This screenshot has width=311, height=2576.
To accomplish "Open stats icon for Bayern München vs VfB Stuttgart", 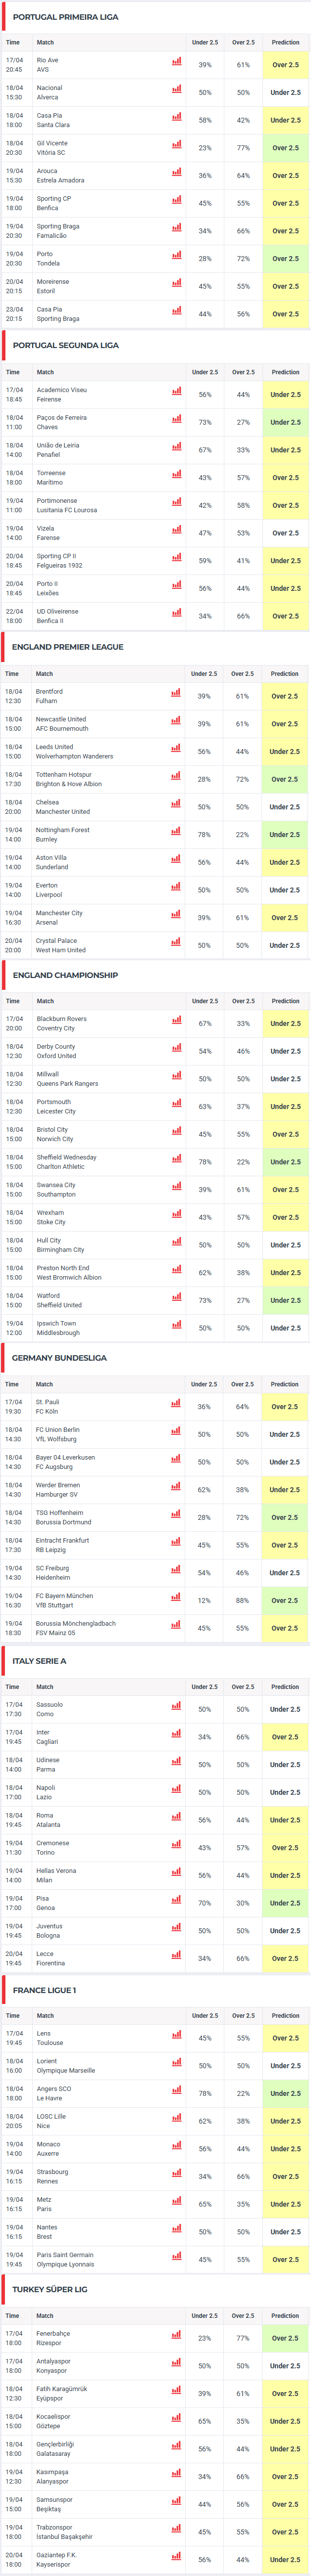I will click(176, 1597).
